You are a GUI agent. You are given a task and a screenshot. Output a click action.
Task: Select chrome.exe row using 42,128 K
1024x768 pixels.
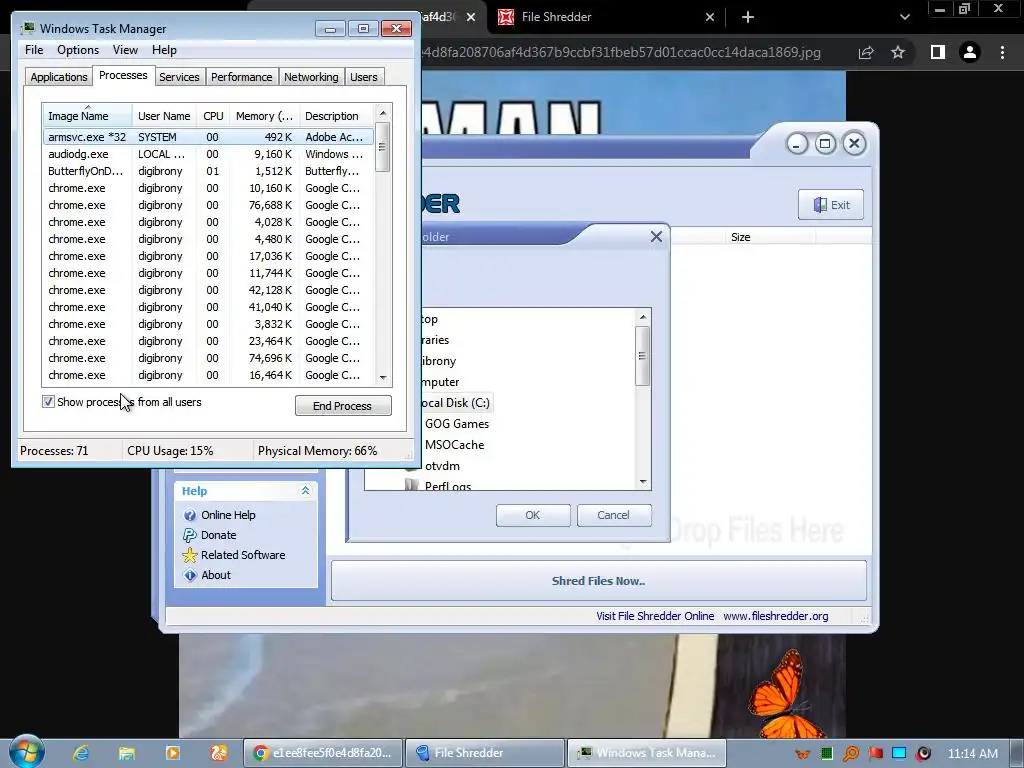tap(208, 290)
